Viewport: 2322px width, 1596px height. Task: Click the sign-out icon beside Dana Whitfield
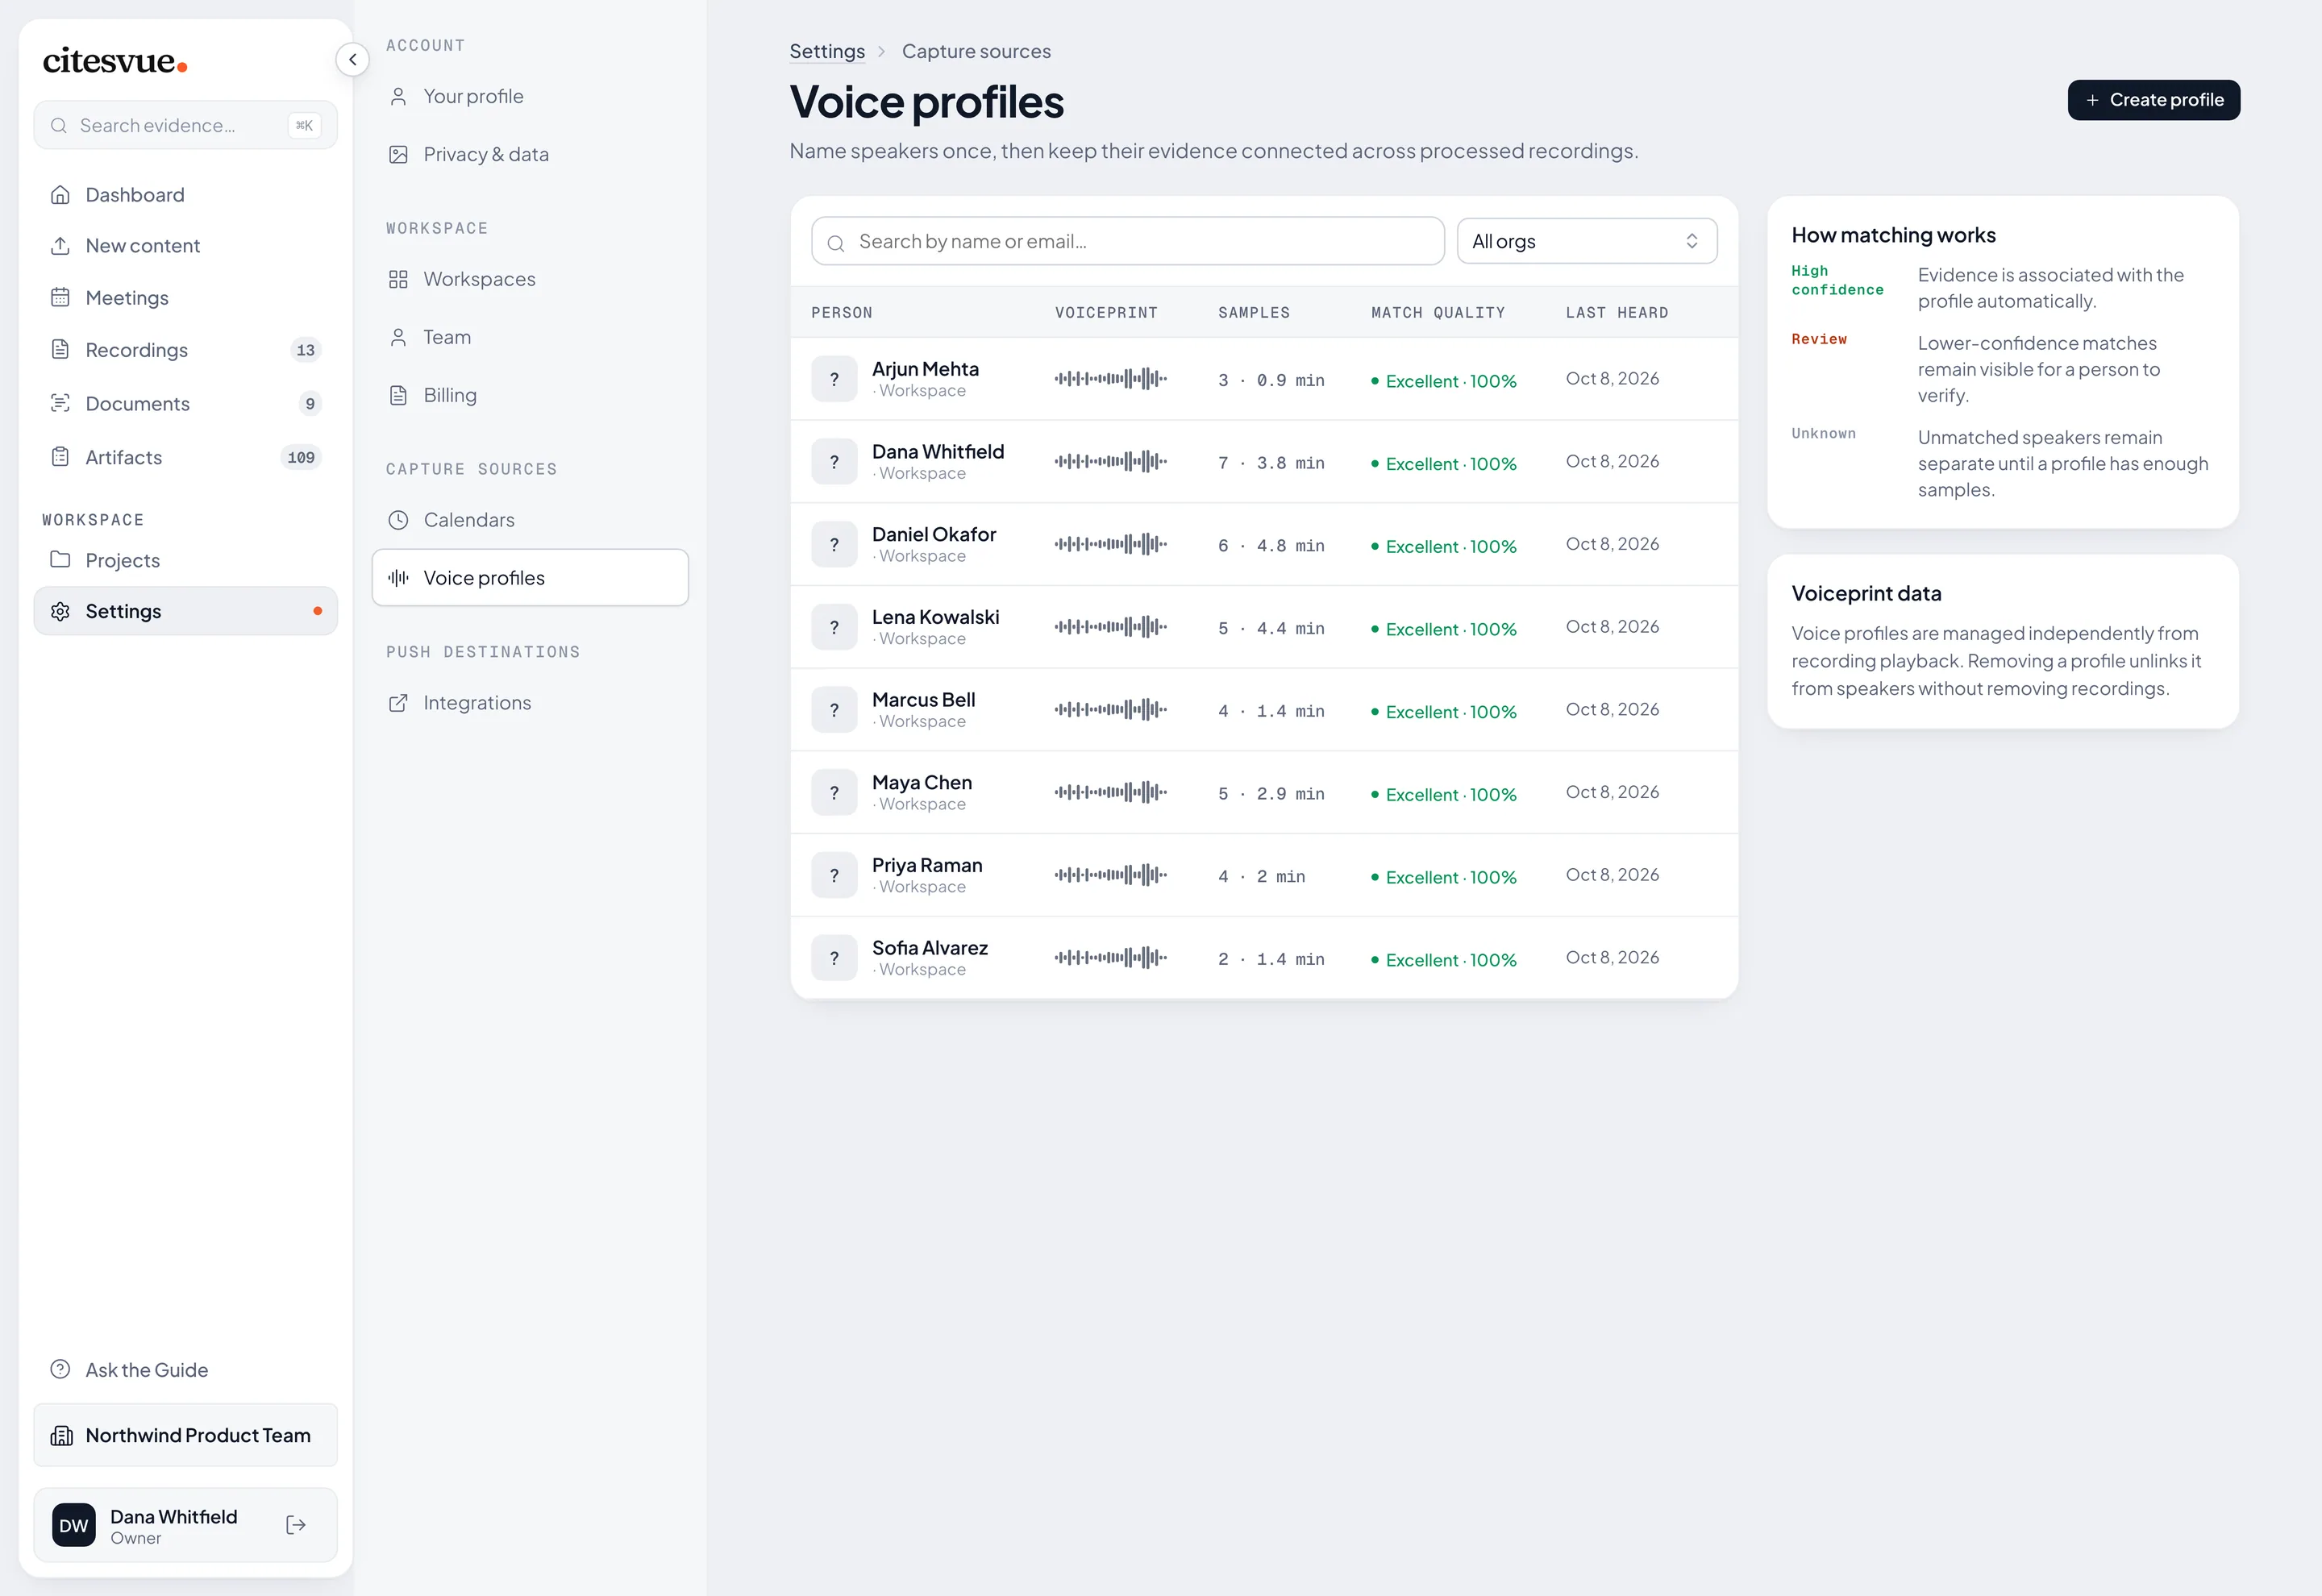click(296, 1524)
